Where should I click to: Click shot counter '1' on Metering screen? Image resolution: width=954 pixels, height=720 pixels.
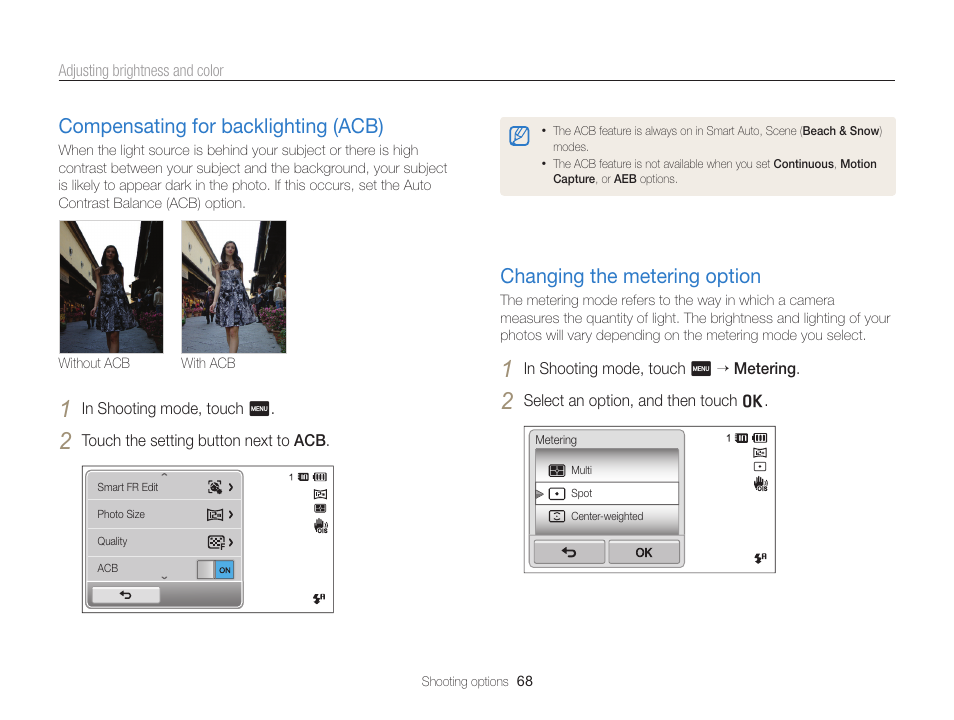pos(728,438)
